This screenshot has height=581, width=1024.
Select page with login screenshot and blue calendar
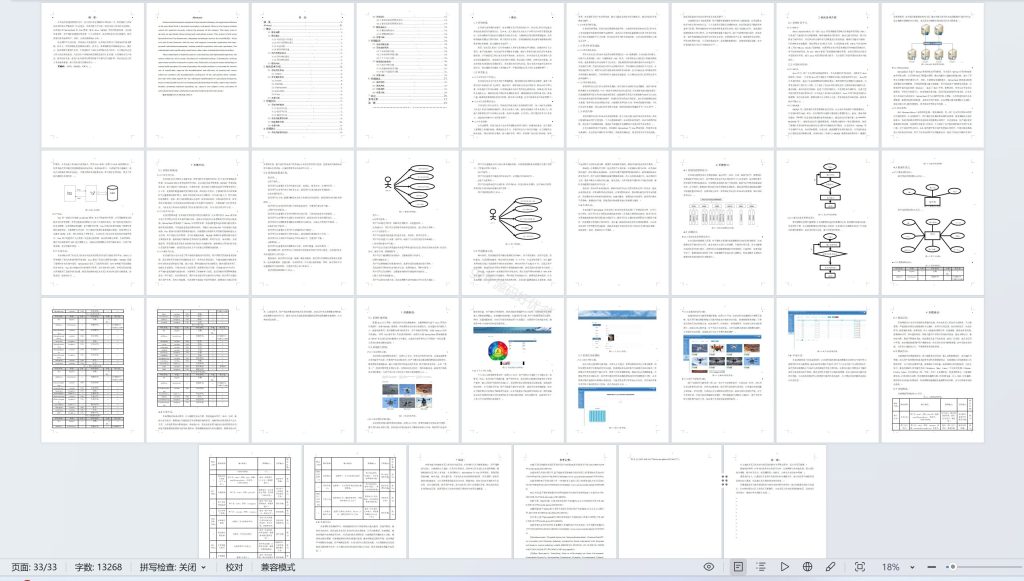point(617,370)
